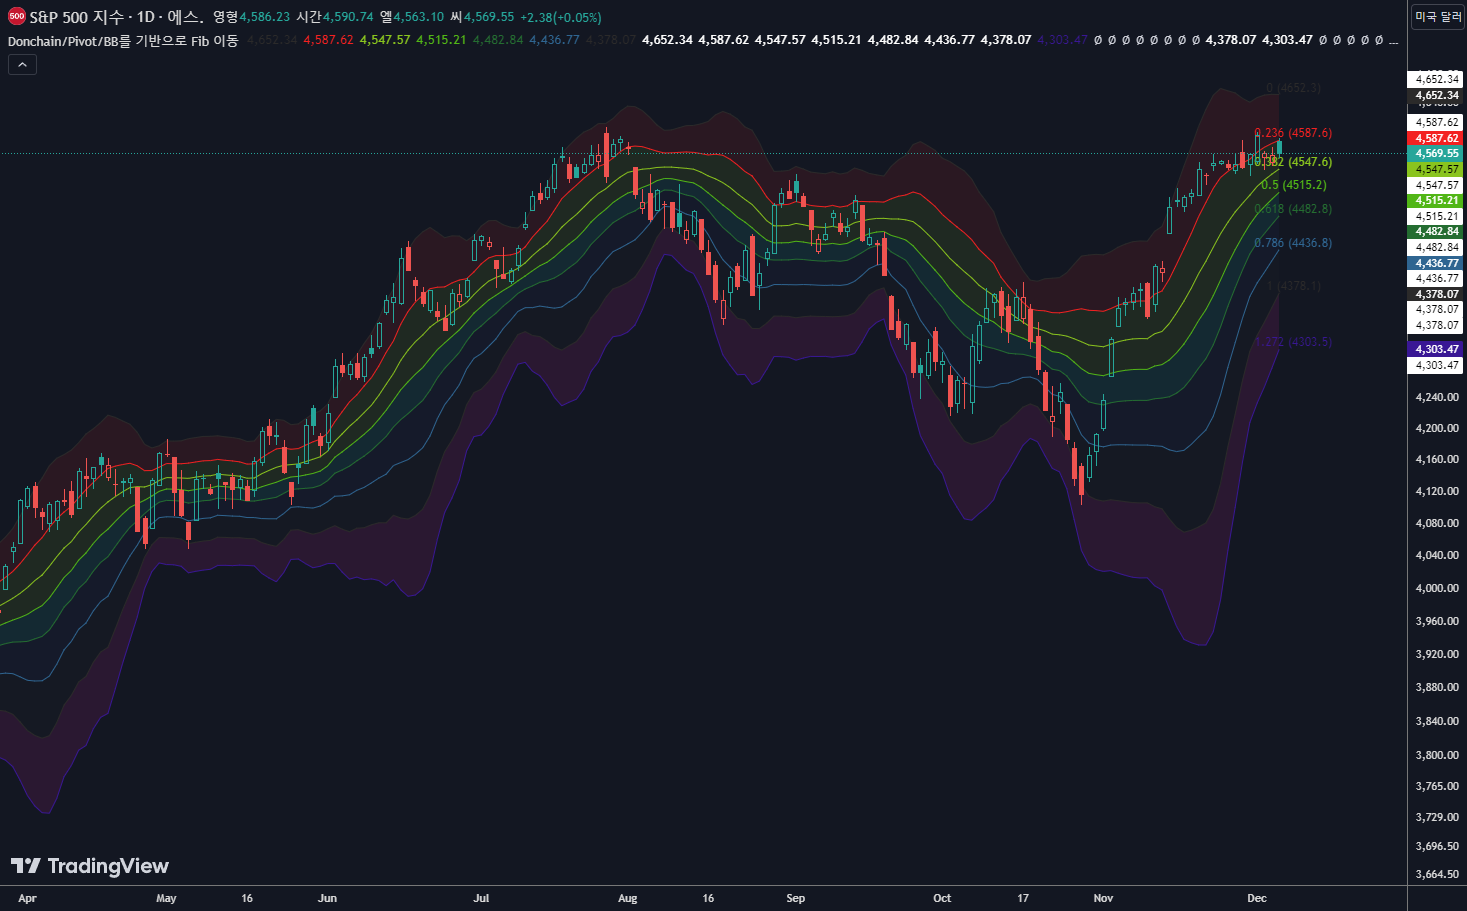Viewport: 1467px width, 911px height.
Task: Click the purple 4,303.47 price axis label
Action: (x=1437, y=349)
